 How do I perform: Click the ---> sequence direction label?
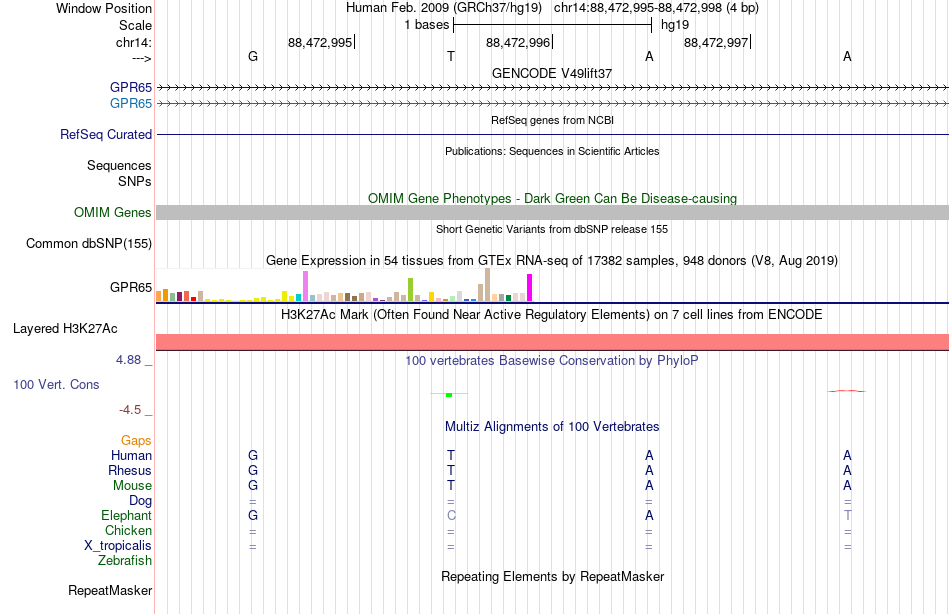[x=142, y=58]
